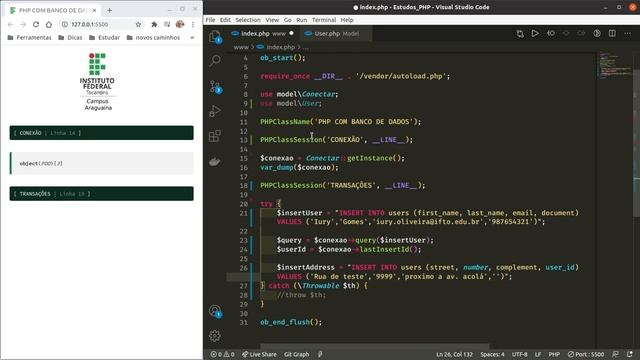Open the Explorer view in VS Code
This screenshot has height=360, width=640.
(215, 37)
